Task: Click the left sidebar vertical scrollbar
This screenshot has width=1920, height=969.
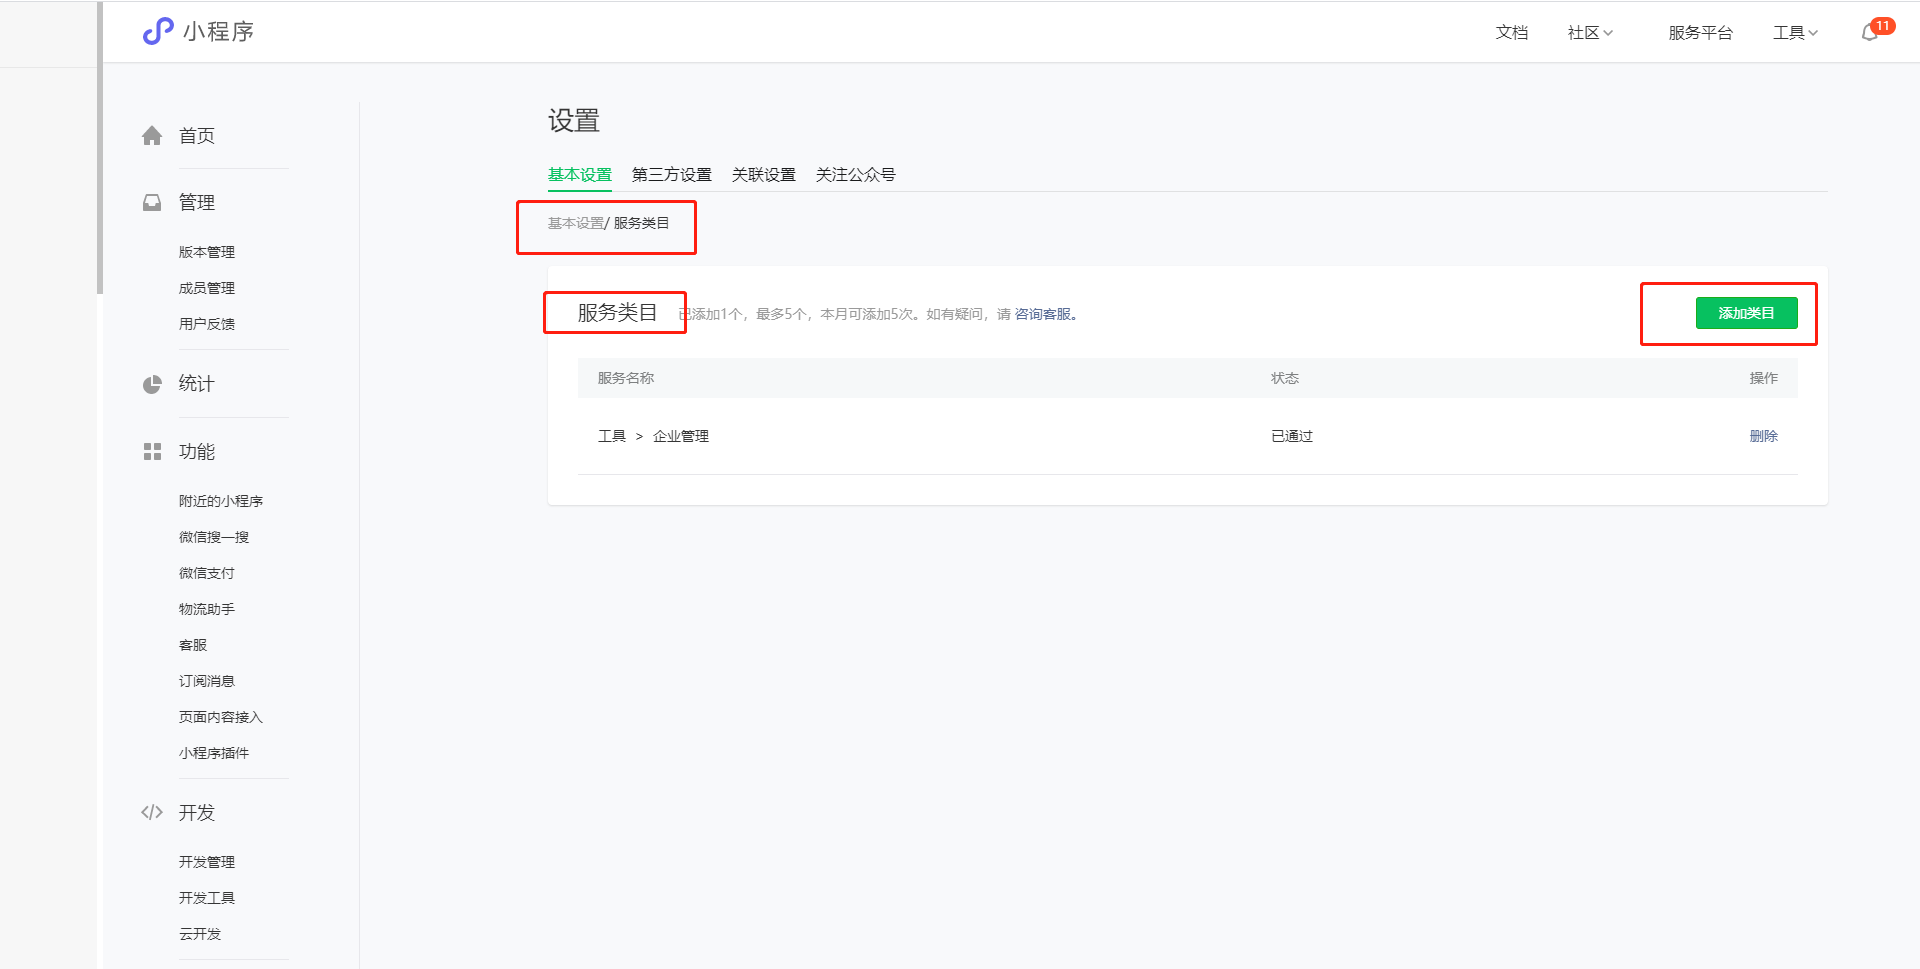Action: point(100,148)
